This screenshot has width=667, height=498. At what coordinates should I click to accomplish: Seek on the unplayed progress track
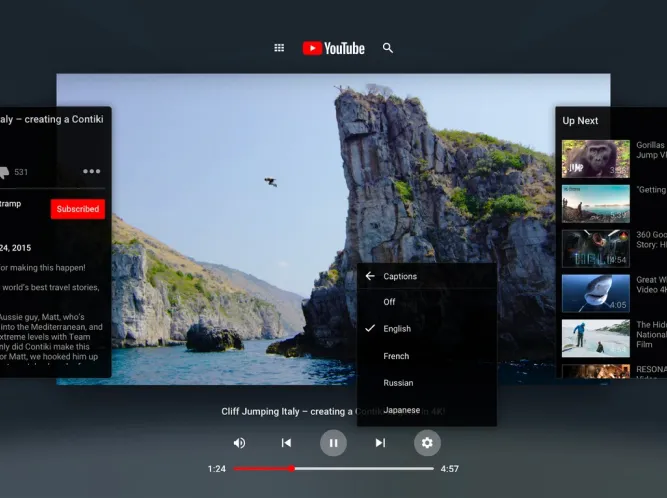[364, 469]
